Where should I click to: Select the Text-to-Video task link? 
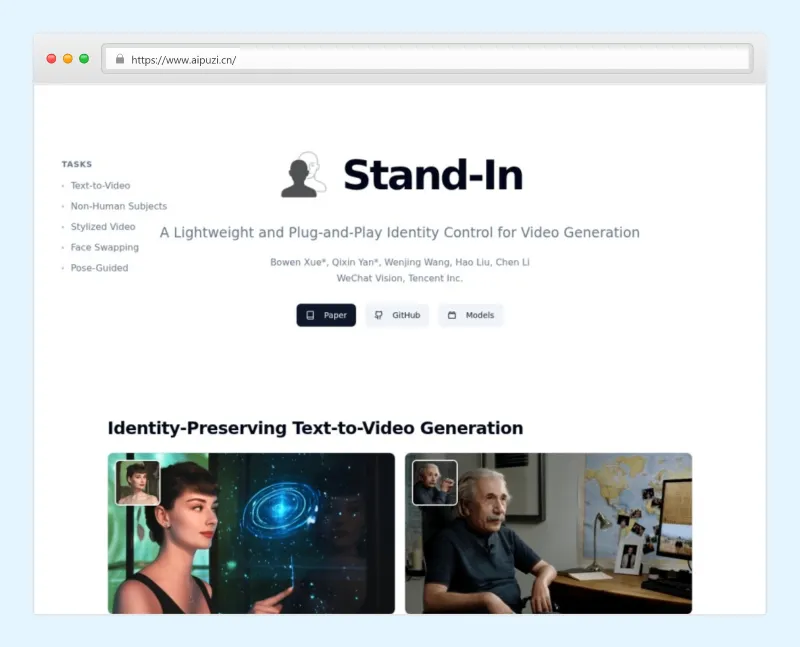(x=100, y=185)
